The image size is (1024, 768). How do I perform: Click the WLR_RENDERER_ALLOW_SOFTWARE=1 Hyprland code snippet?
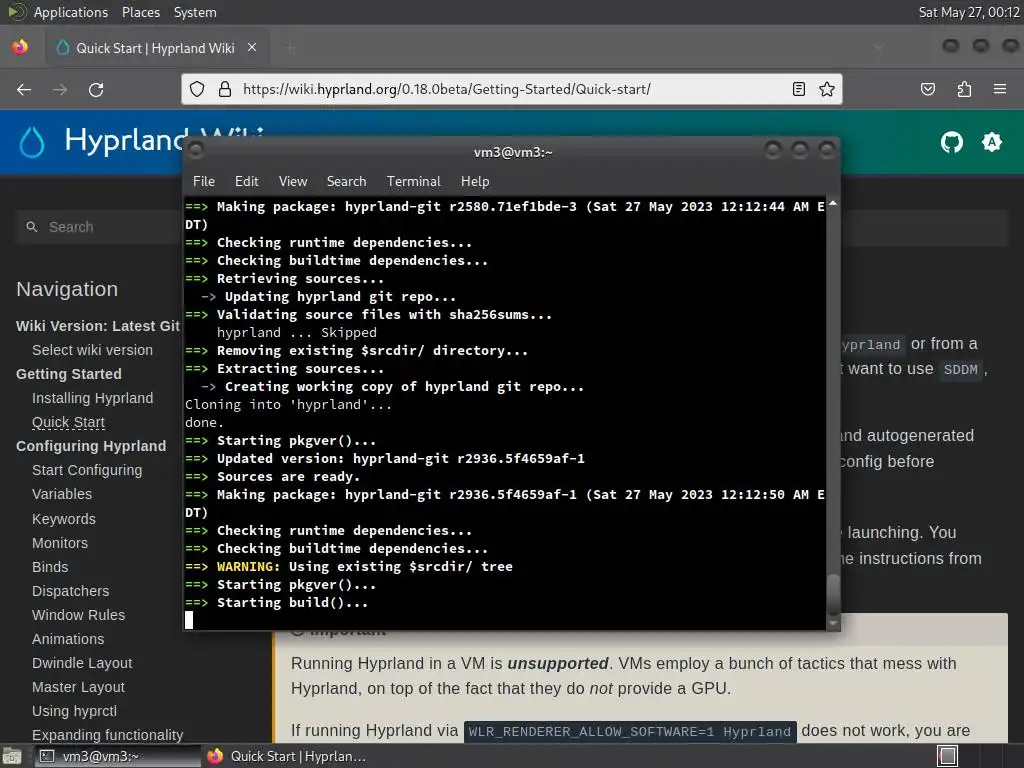pyautogui.click(x=630, y=731)
